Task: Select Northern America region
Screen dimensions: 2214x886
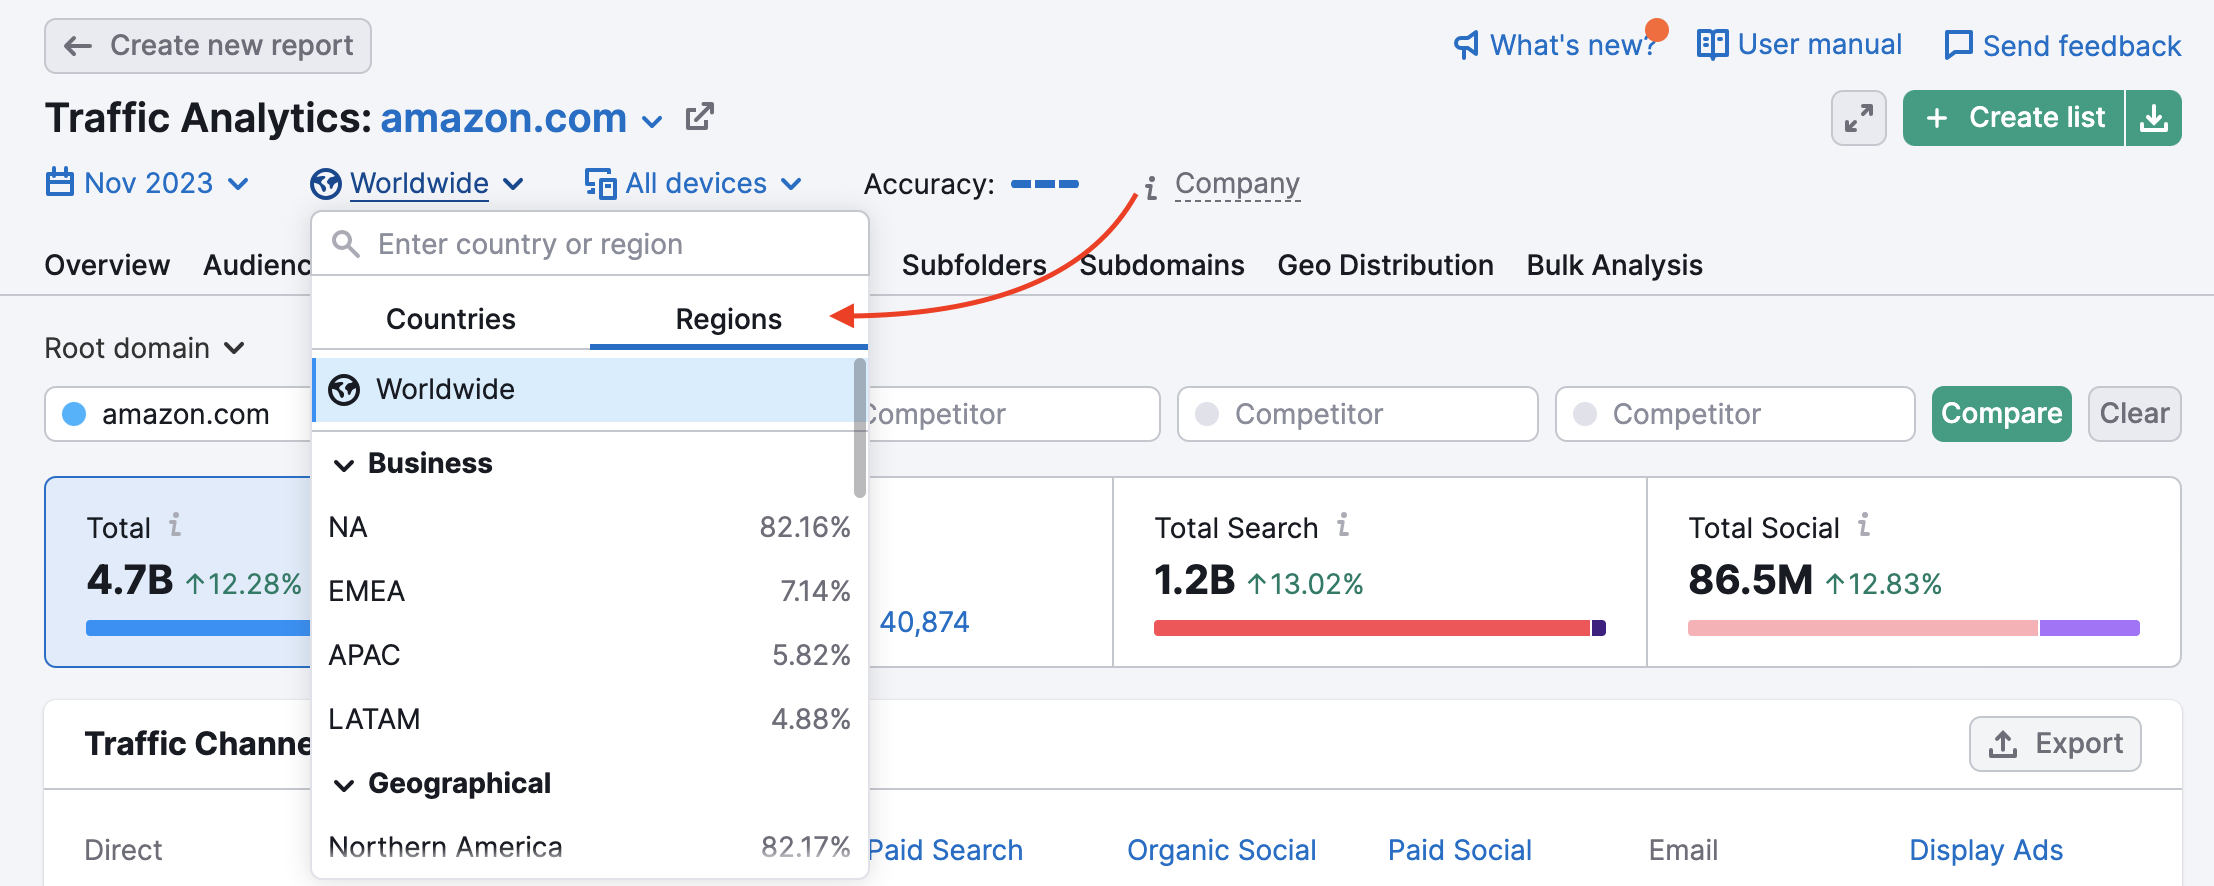Action: [x=590, y=847]
